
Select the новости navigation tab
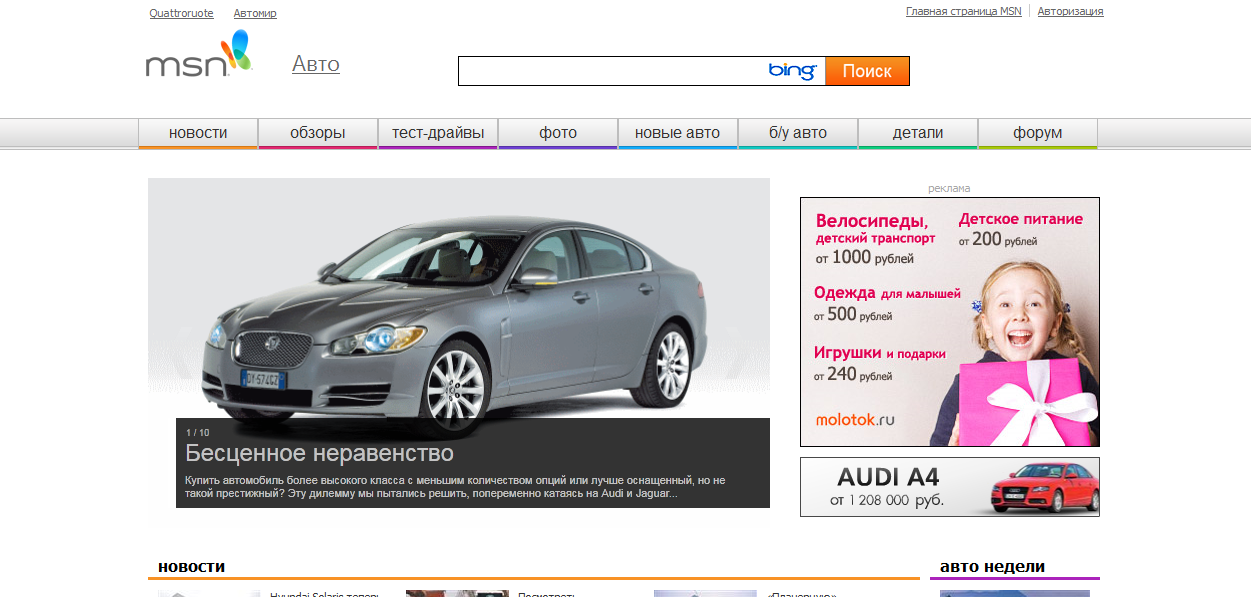click(x=198, y=133)
